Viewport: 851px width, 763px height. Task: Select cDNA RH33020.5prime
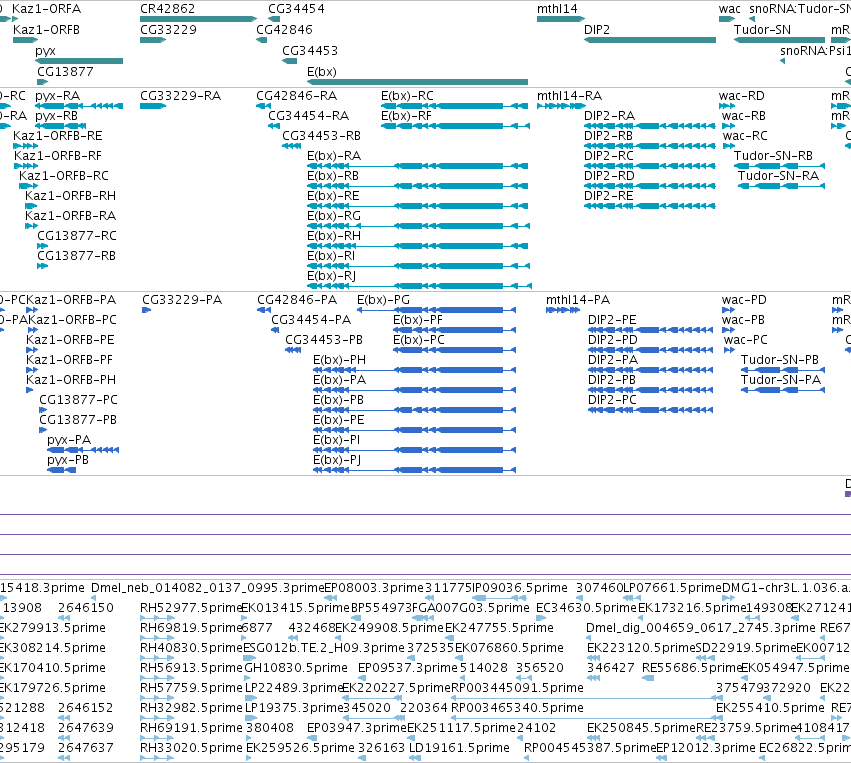pos(191,748)
